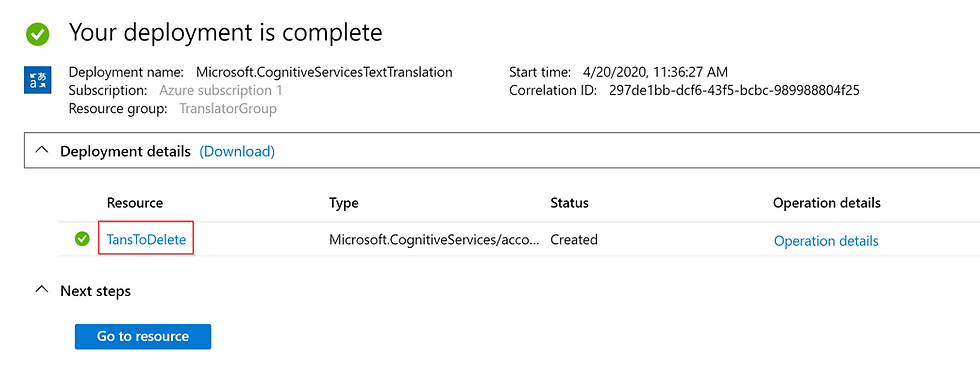Click the Microsoft.CognitiveServices type cell
The image size is (980, 378).
pos(434,239)
